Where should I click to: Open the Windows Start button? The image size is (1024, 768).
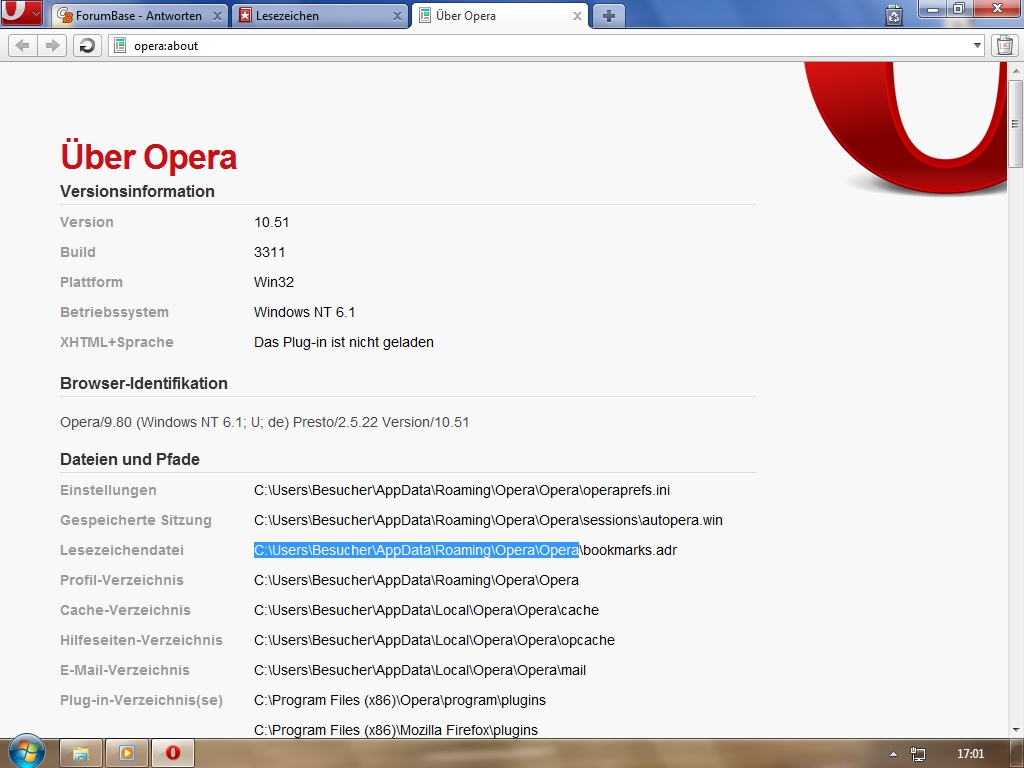tap(26, 751)
